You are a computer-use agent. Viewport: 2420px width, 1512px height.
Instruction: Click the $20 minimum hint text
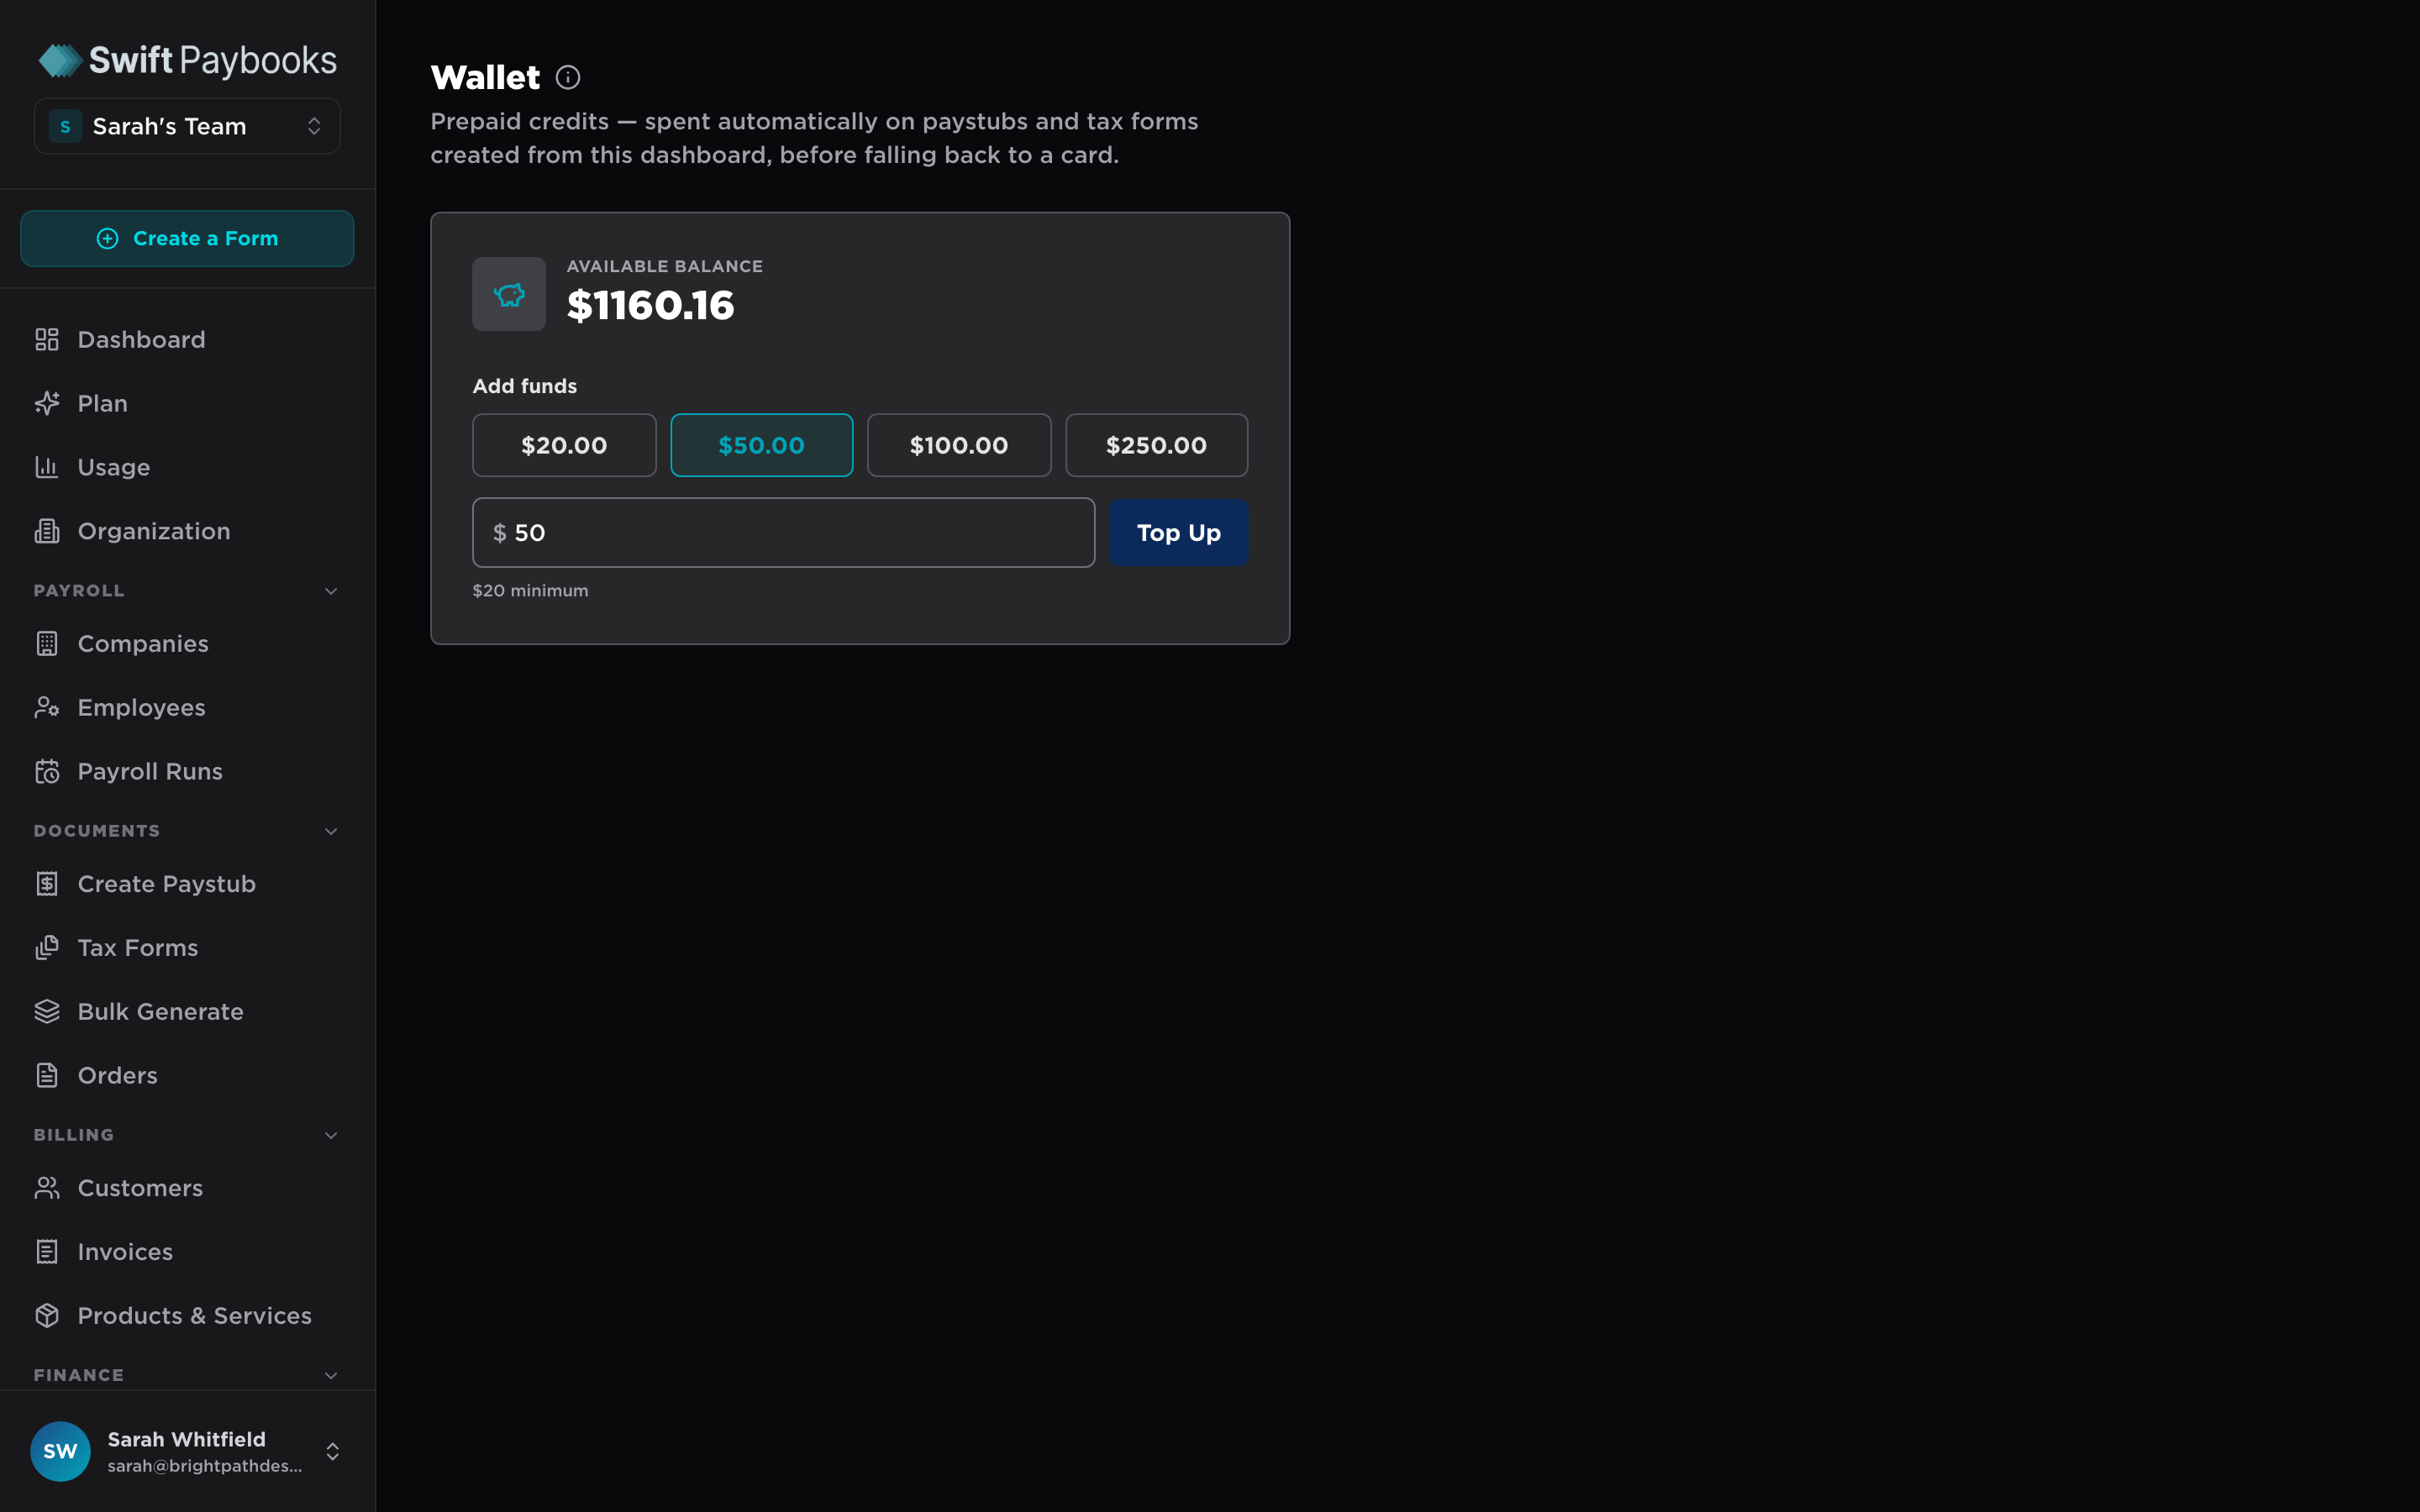[530, 591]
